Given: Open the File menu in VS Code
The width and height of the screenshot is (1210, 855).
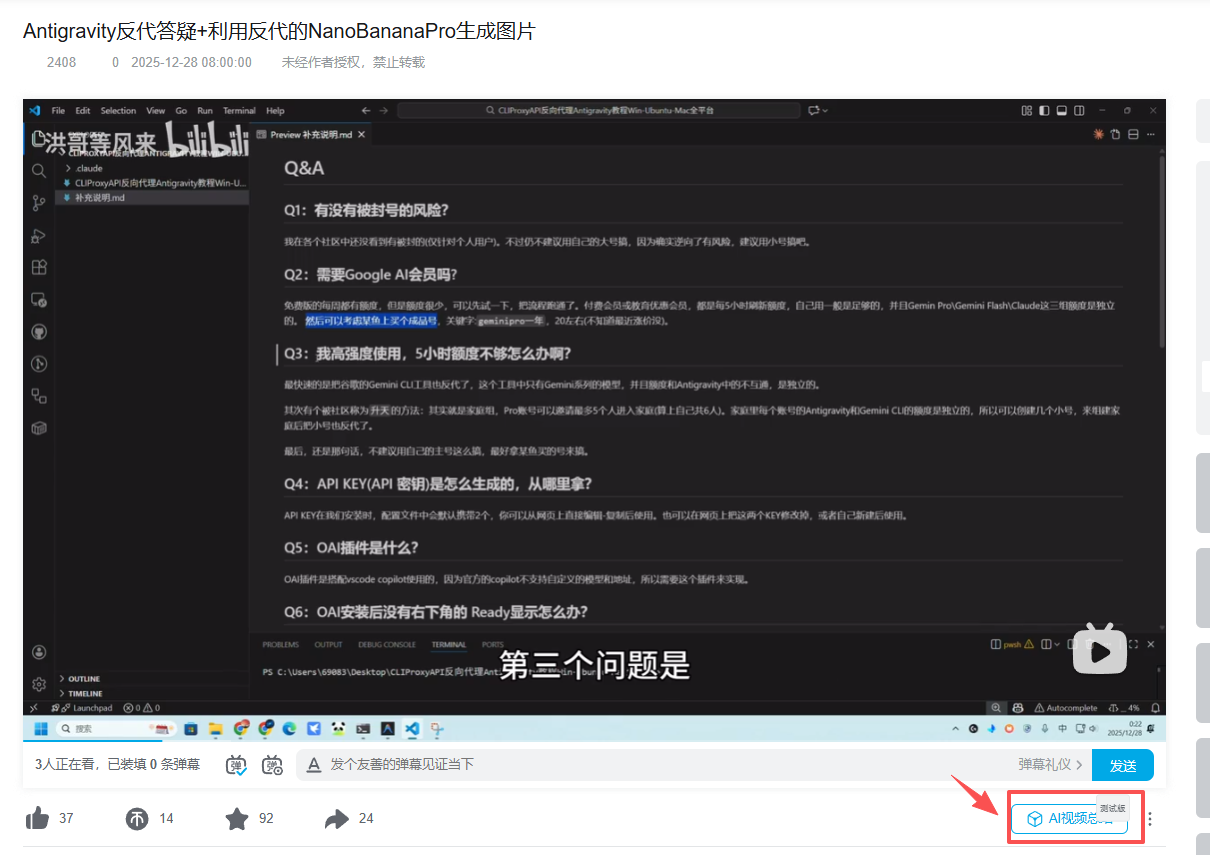Looking at the screenshot, I should pyautogui.click(x=58, y=111).
